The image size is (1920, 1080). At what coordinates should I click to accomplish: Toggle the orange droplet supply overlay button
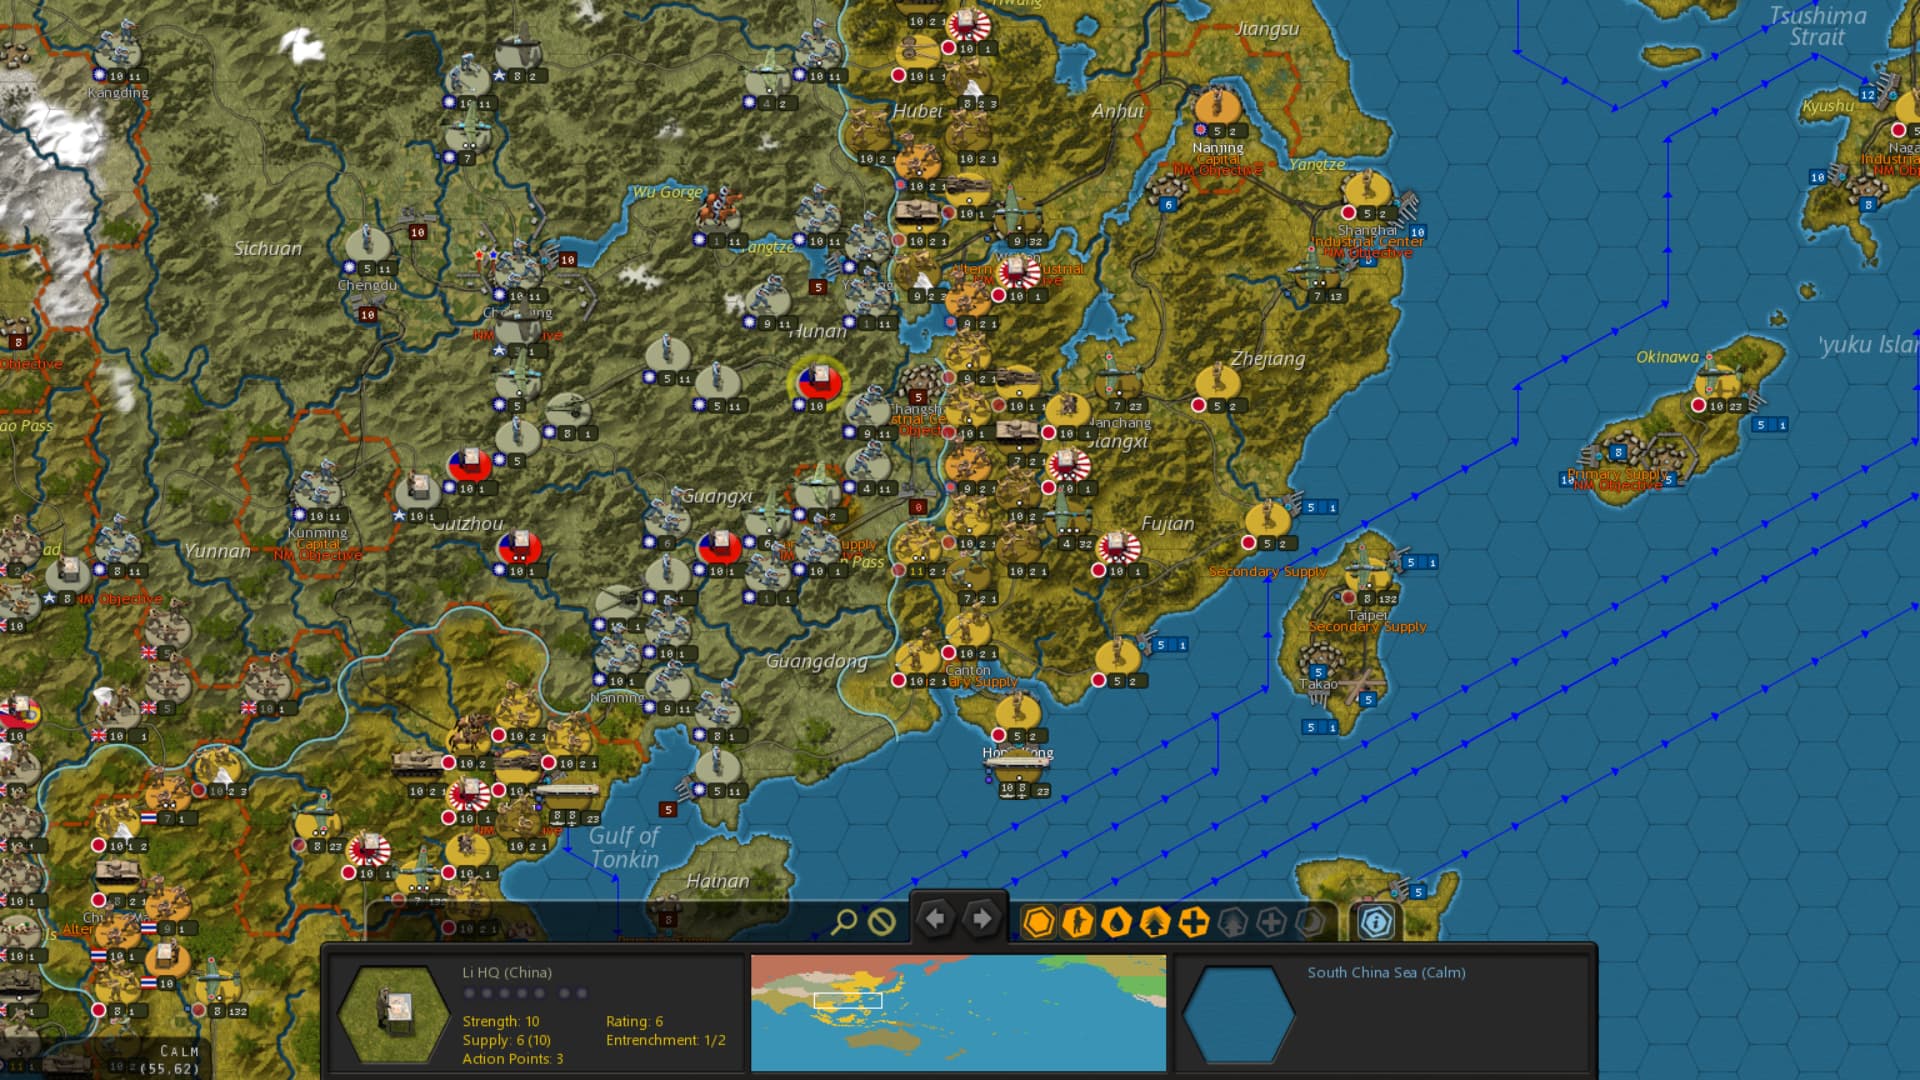(1116, 922)
